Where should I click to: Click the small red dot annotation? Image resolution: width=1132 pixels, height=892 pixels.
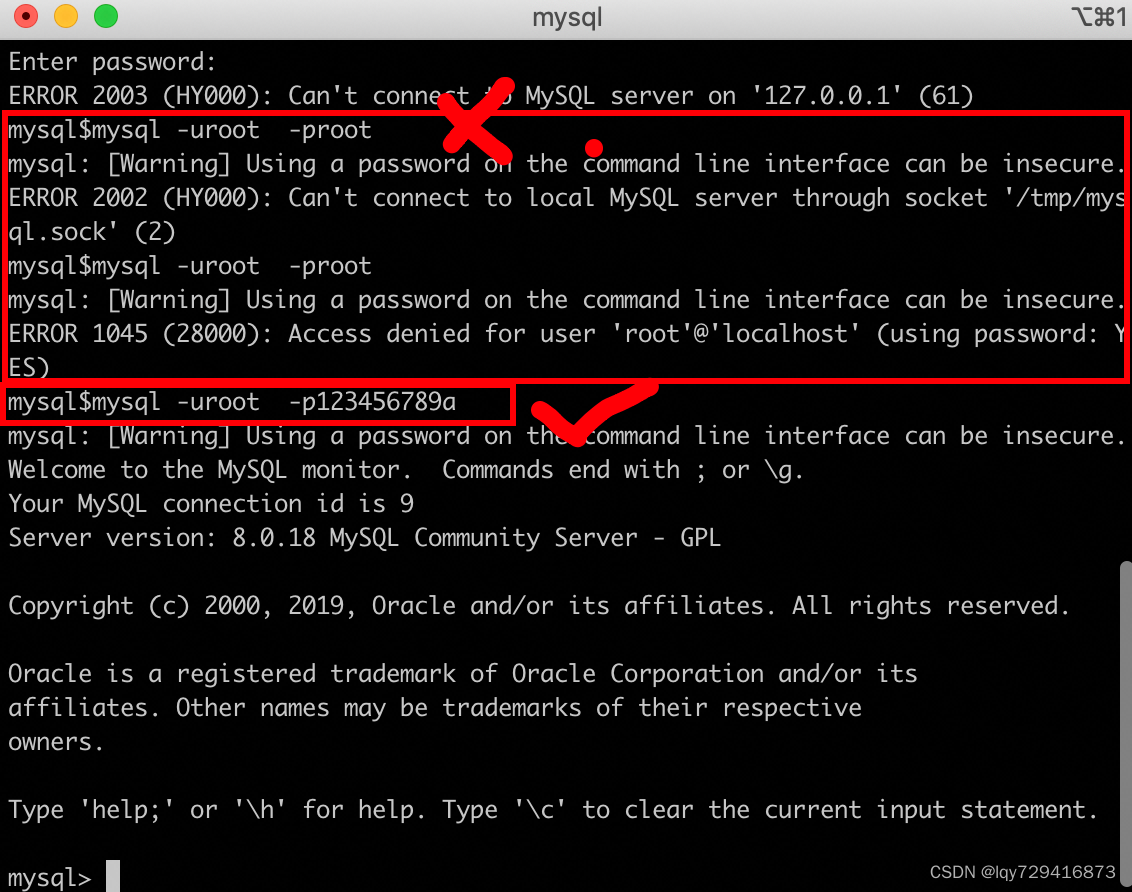[x=594, y=147]
